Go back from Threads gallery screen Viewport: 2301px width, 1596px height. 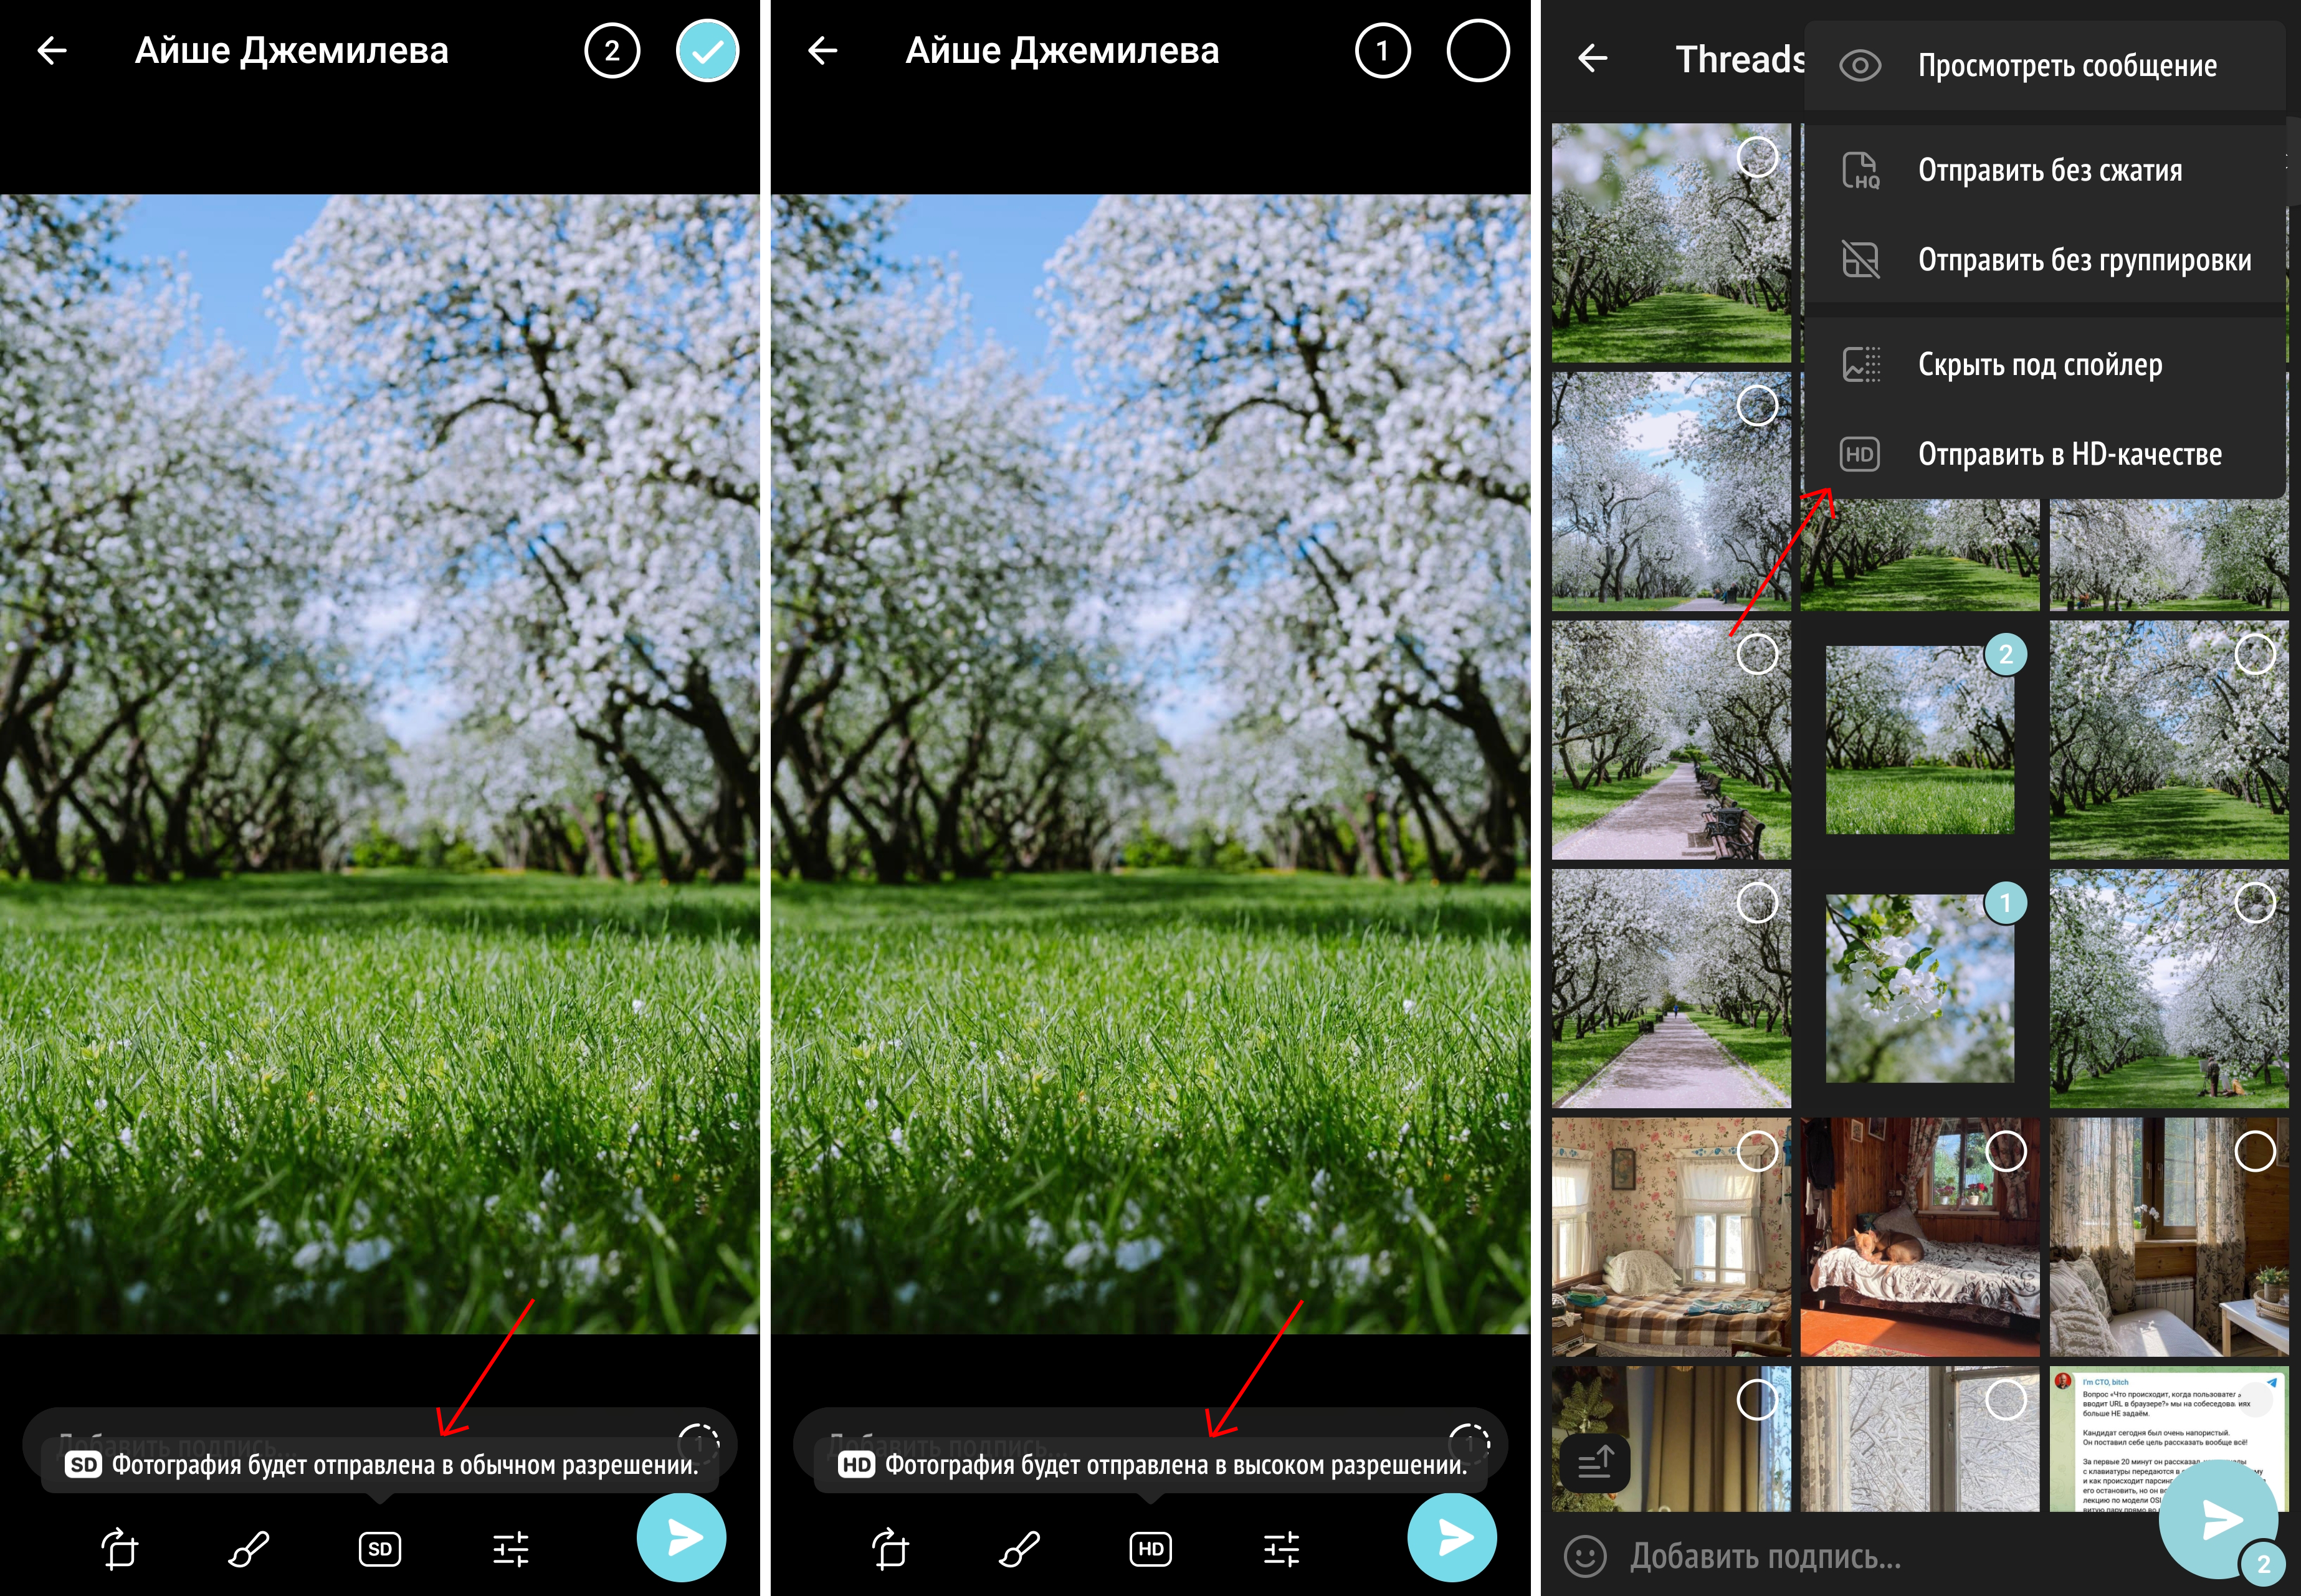click(1592, 59)
